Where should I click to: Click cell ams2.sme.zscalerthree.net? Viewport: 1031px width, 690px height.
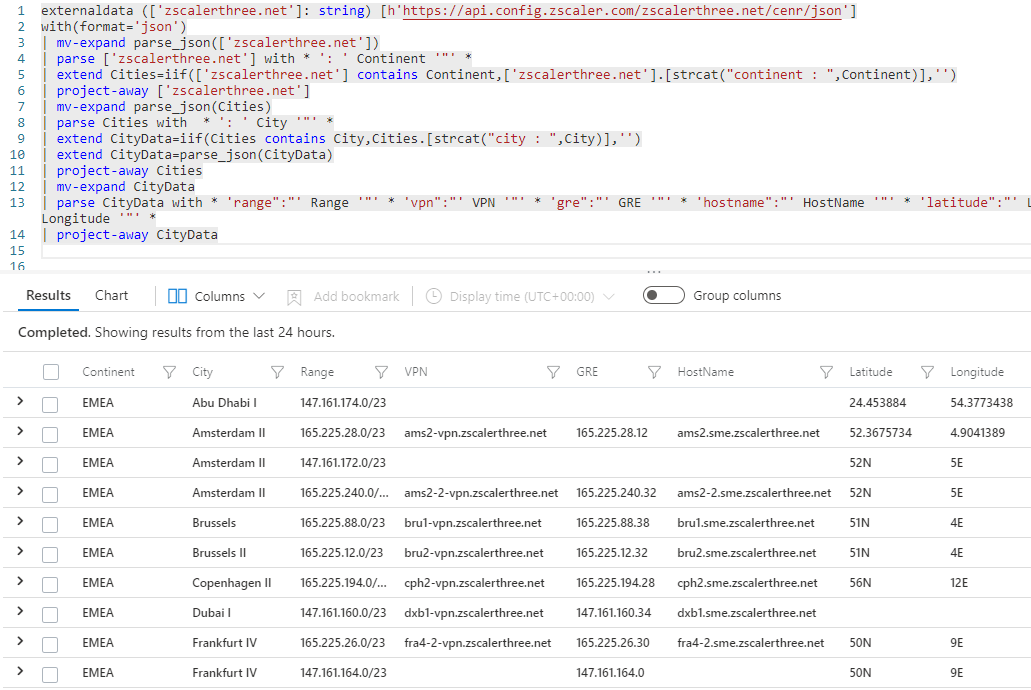point(748,433)
